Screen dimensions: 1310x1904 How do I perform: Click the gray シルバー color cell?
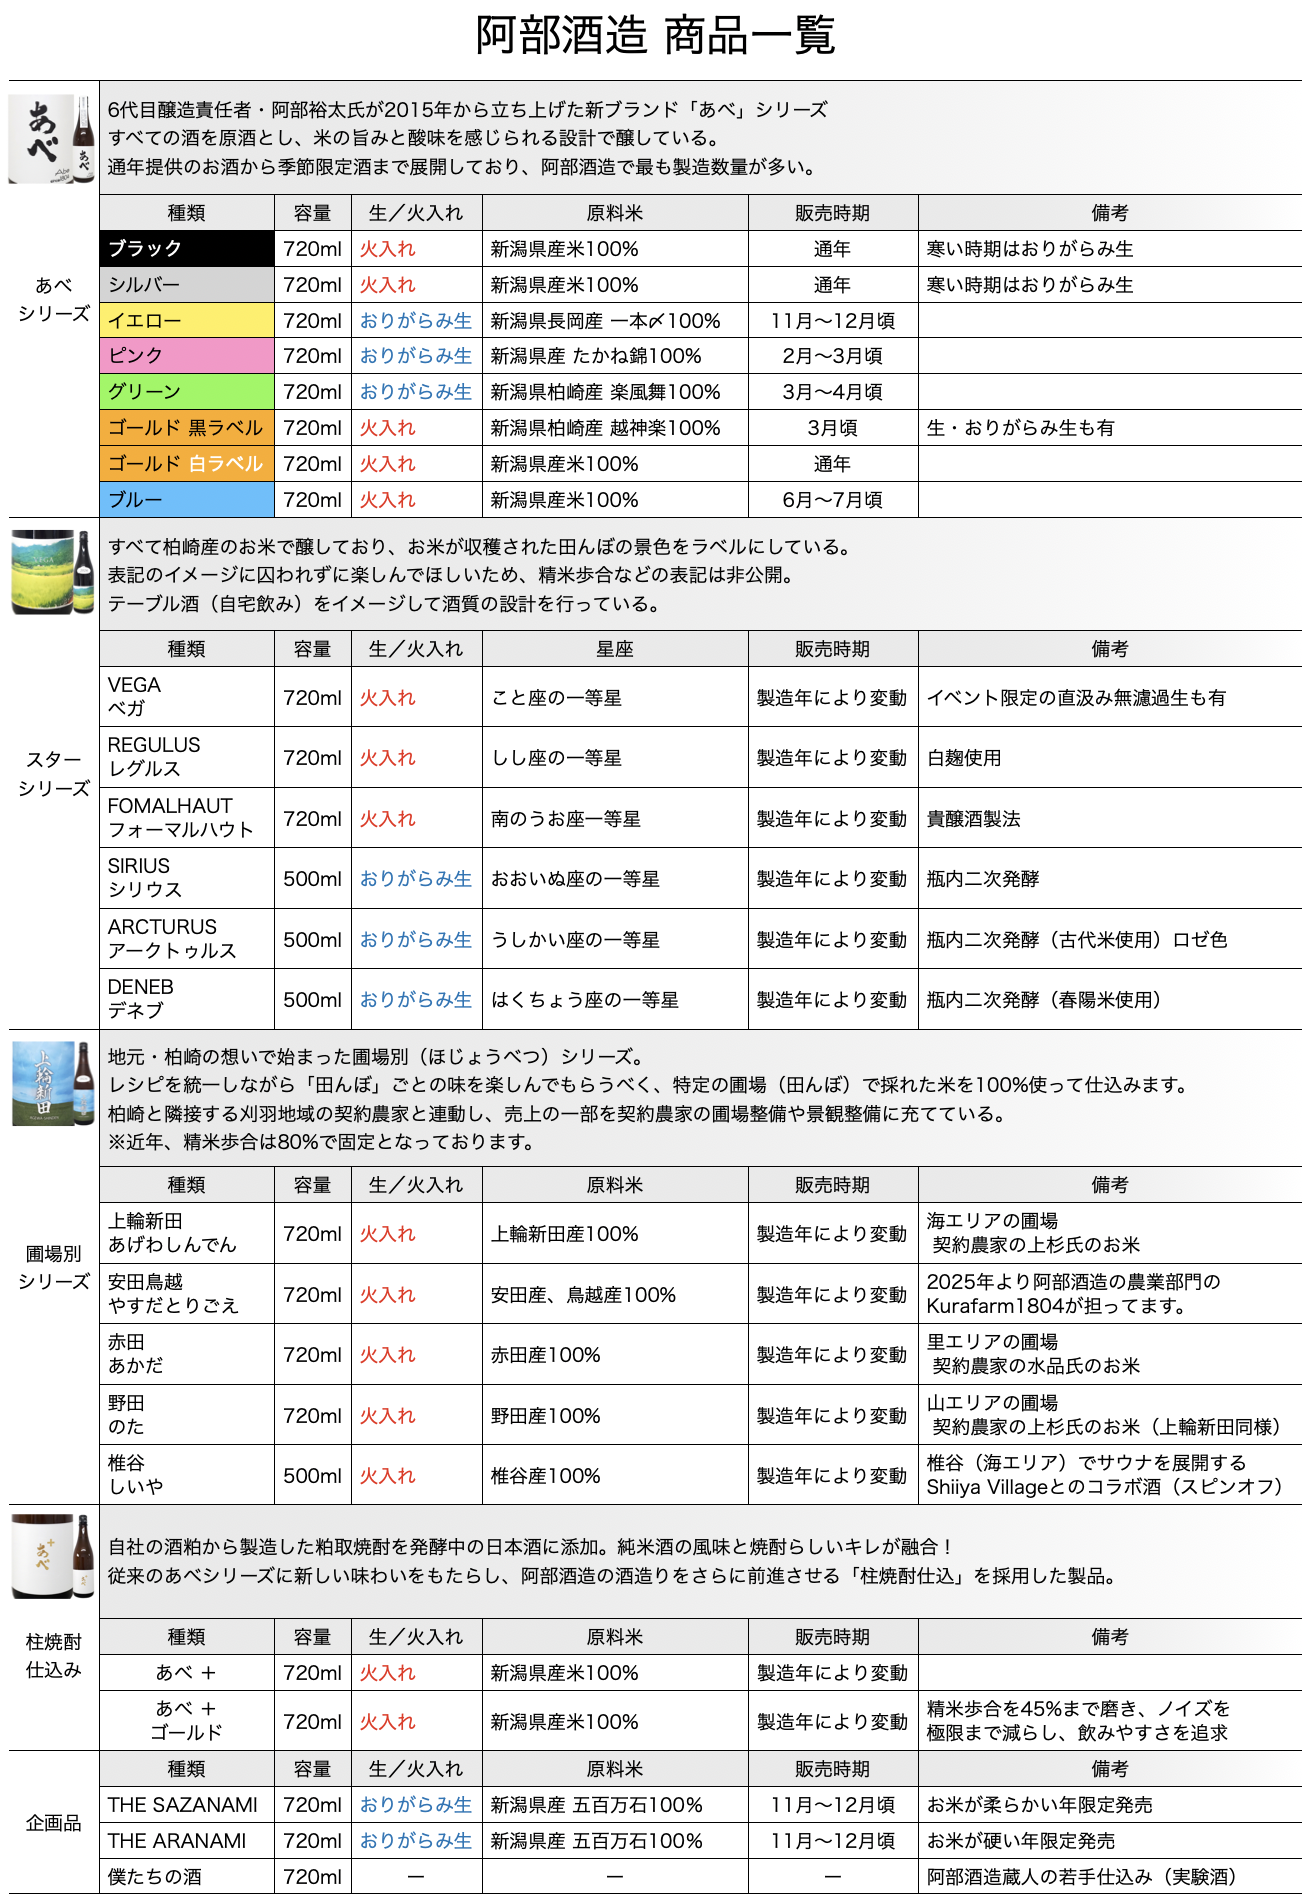(187, 285)
